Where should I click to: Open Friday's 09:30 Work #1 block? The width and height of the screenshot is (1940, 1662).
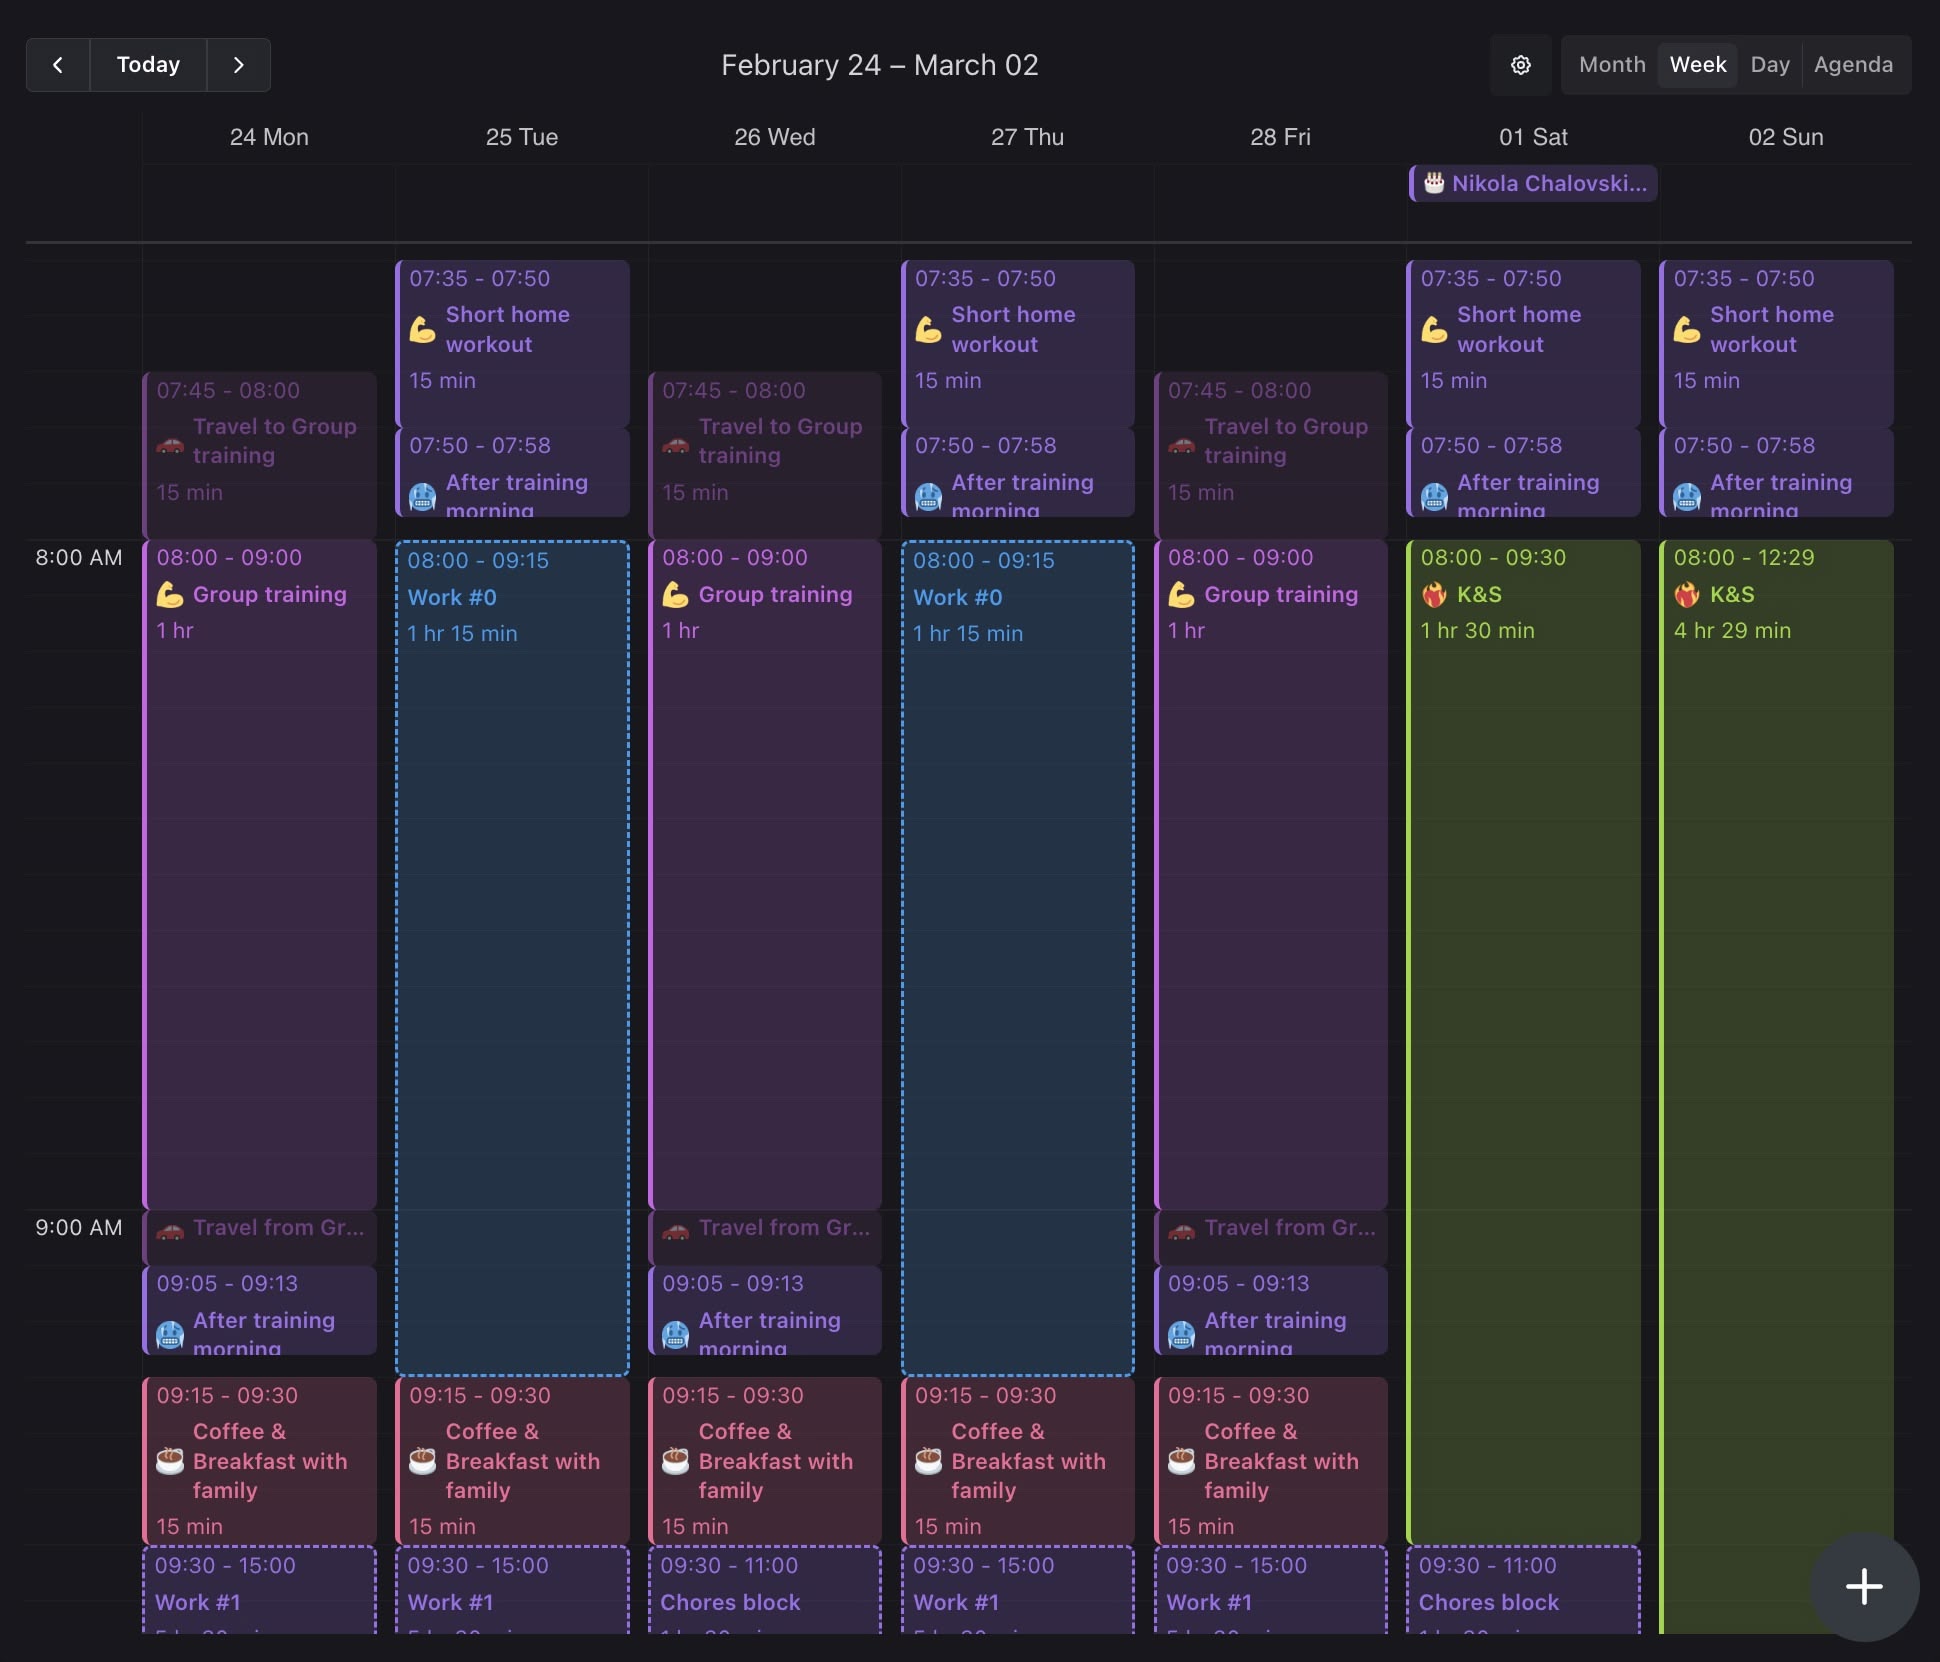click(x=1272, y=1590)
